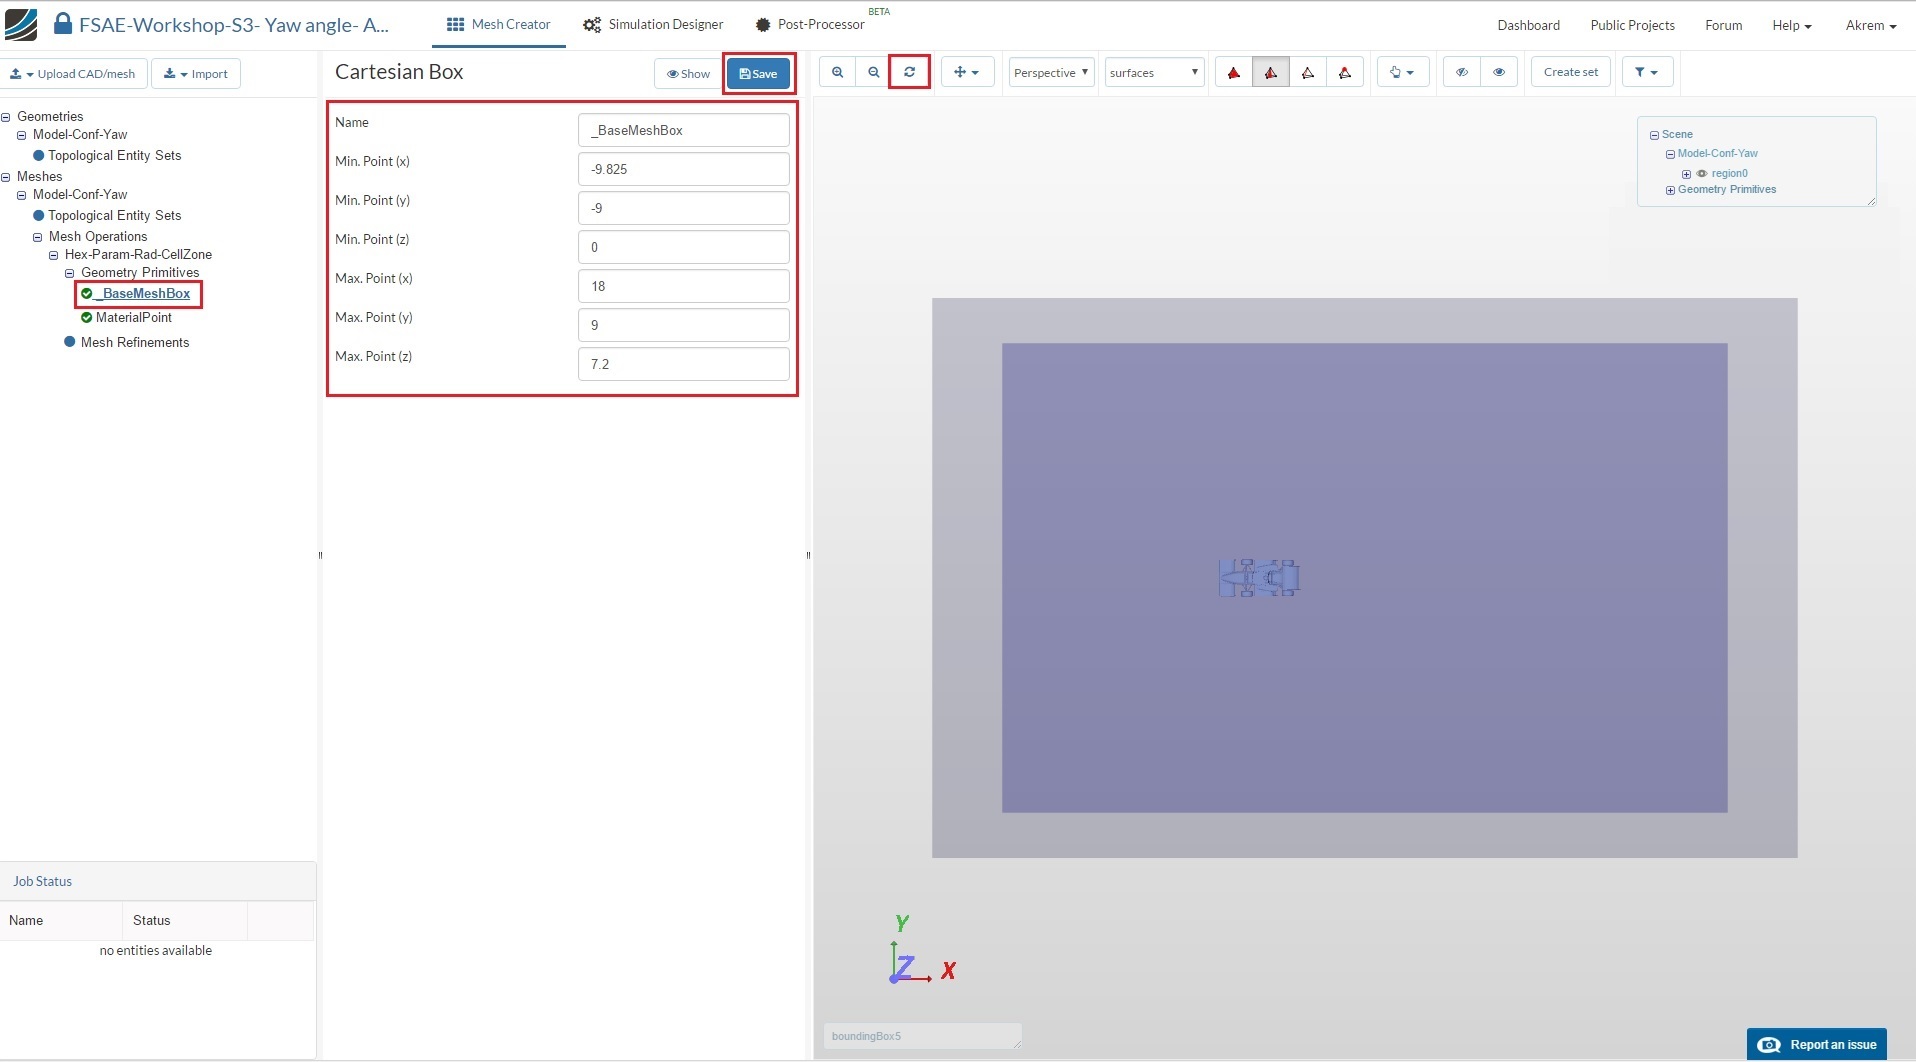Switch to the Simulation Designer tab
This screenshot has width=1916, height=1062.
653,24
